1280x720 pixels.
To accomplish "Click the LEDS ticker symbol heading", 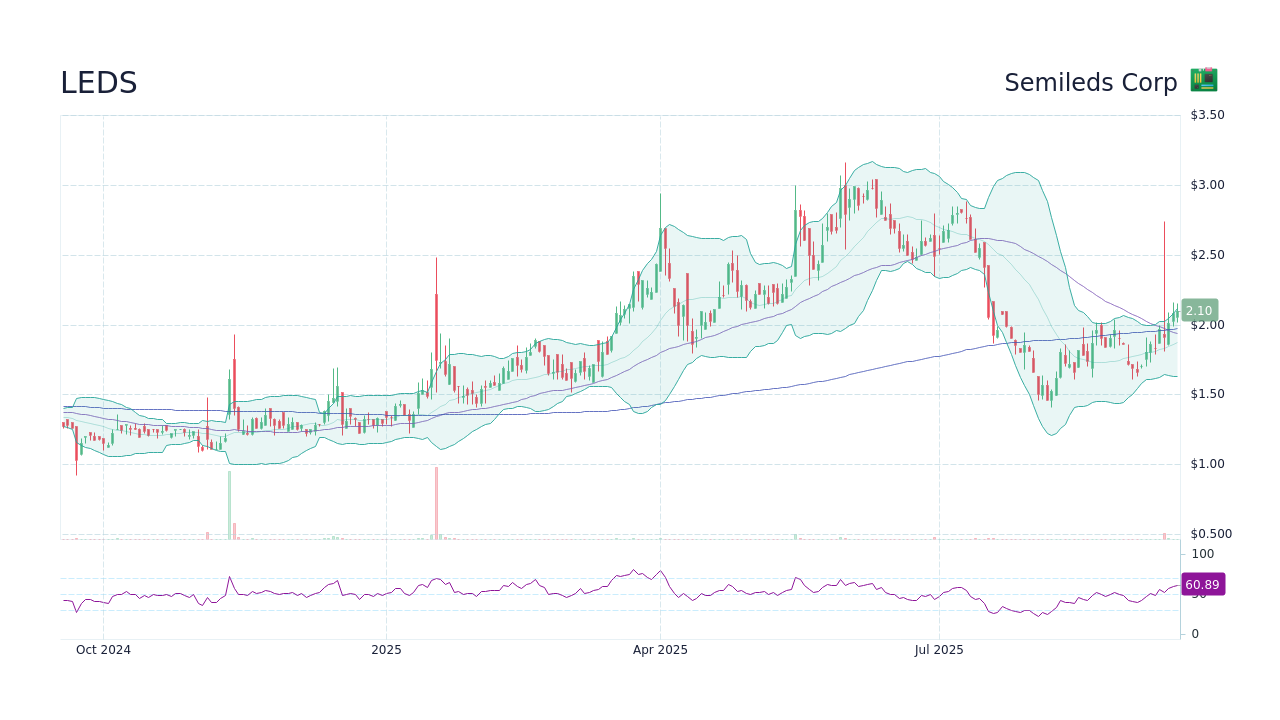I will (x=98, y=82).
